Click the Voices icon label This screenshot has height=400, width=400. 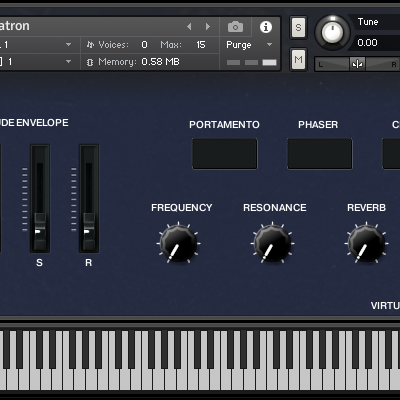(90, 45)
